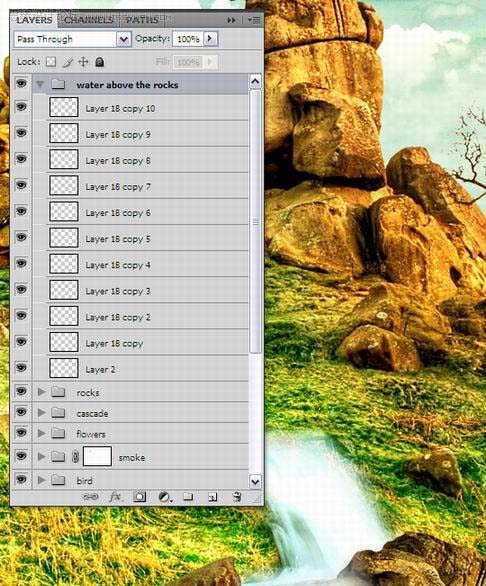Collapse the water above the rocks group
This screenshot has width=486, height=586.
(40, 85)
